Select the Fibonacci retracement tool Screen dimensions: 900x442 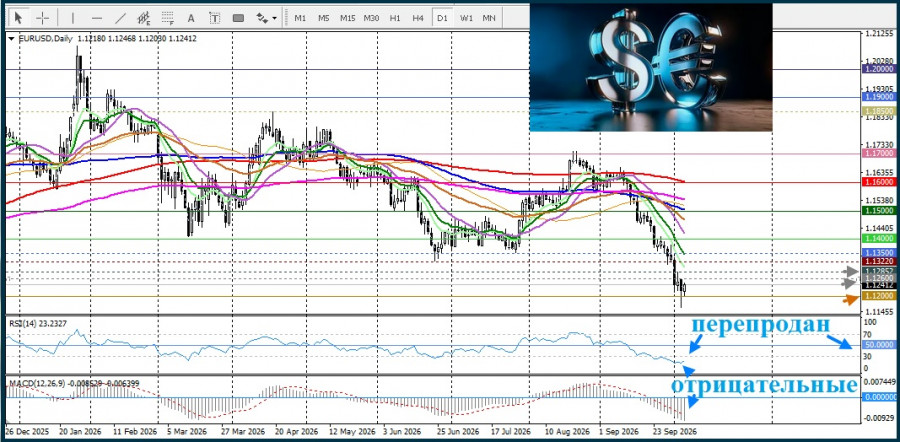(x=168, y=18)
